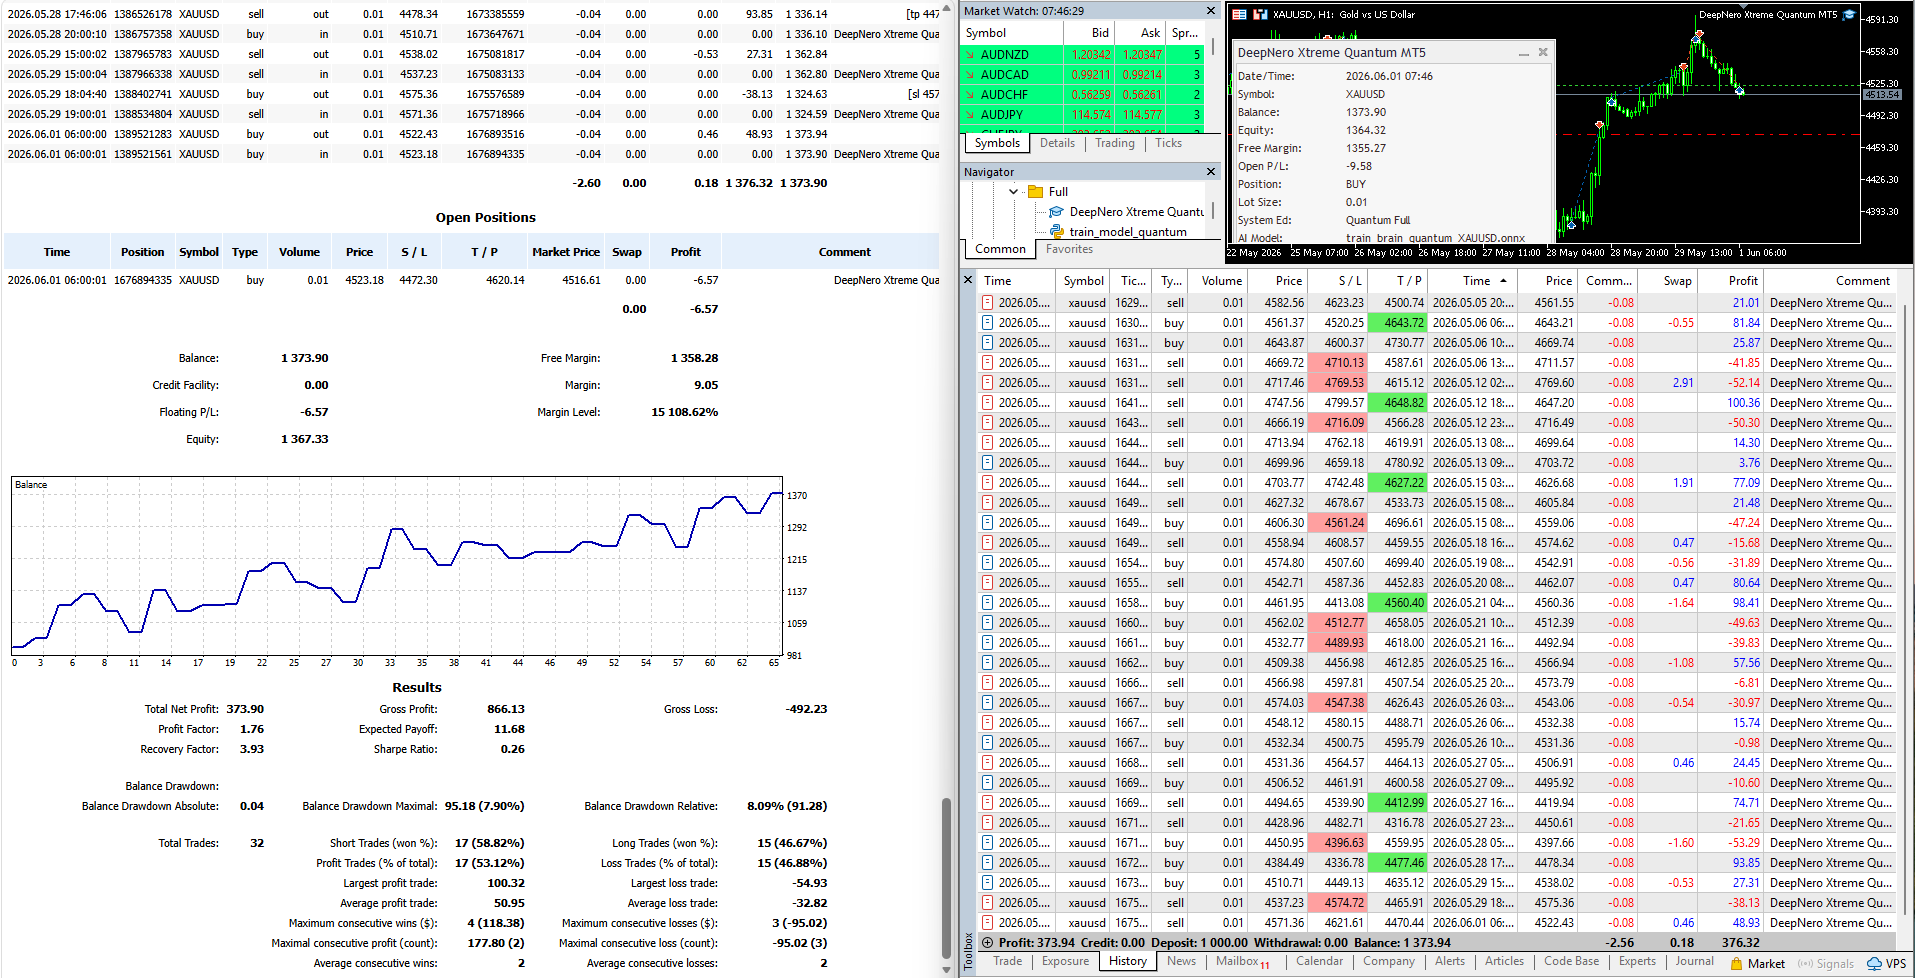
Task: Click the Full folder icon in Navigator
Action: 1035,192
